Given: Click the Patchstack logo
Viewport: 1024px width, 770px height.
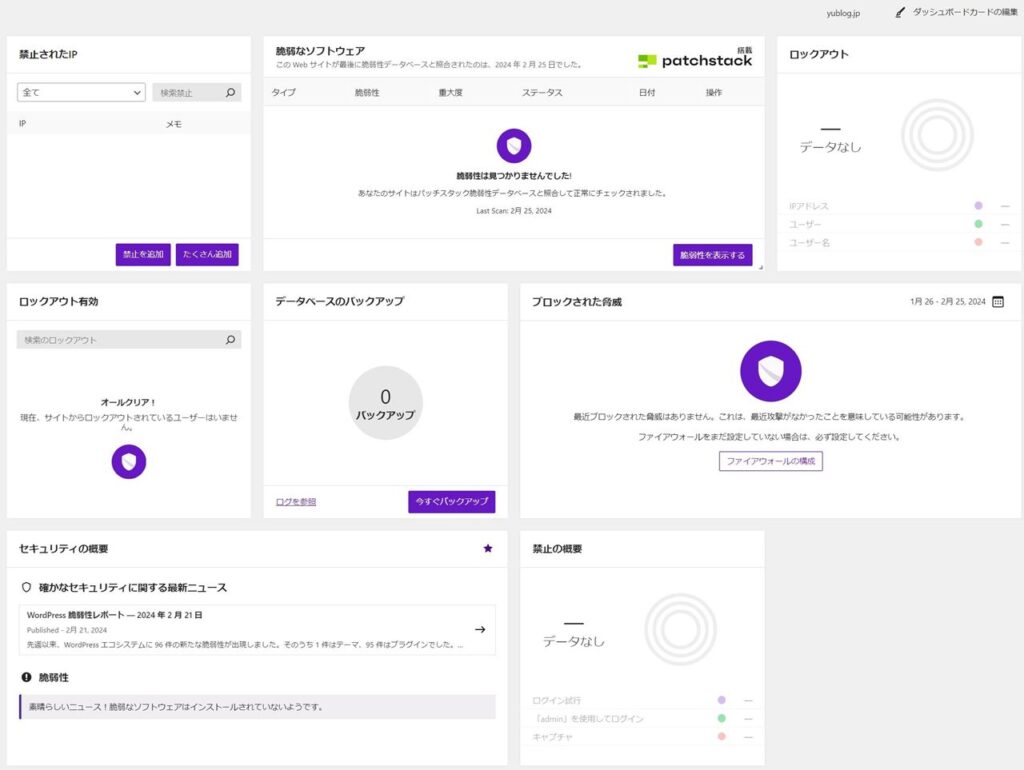Looking at the screenshot, I should point(694,61).
